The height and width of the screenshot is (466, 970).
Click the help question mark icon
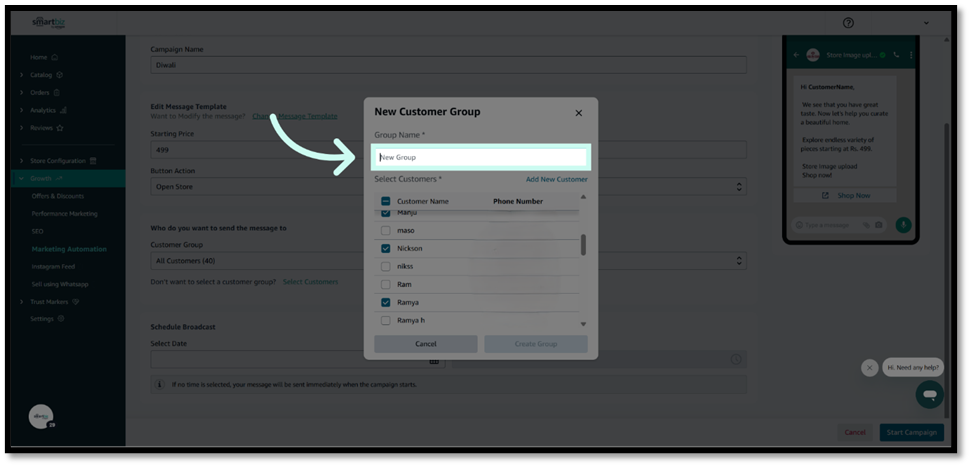click(848, 23)
